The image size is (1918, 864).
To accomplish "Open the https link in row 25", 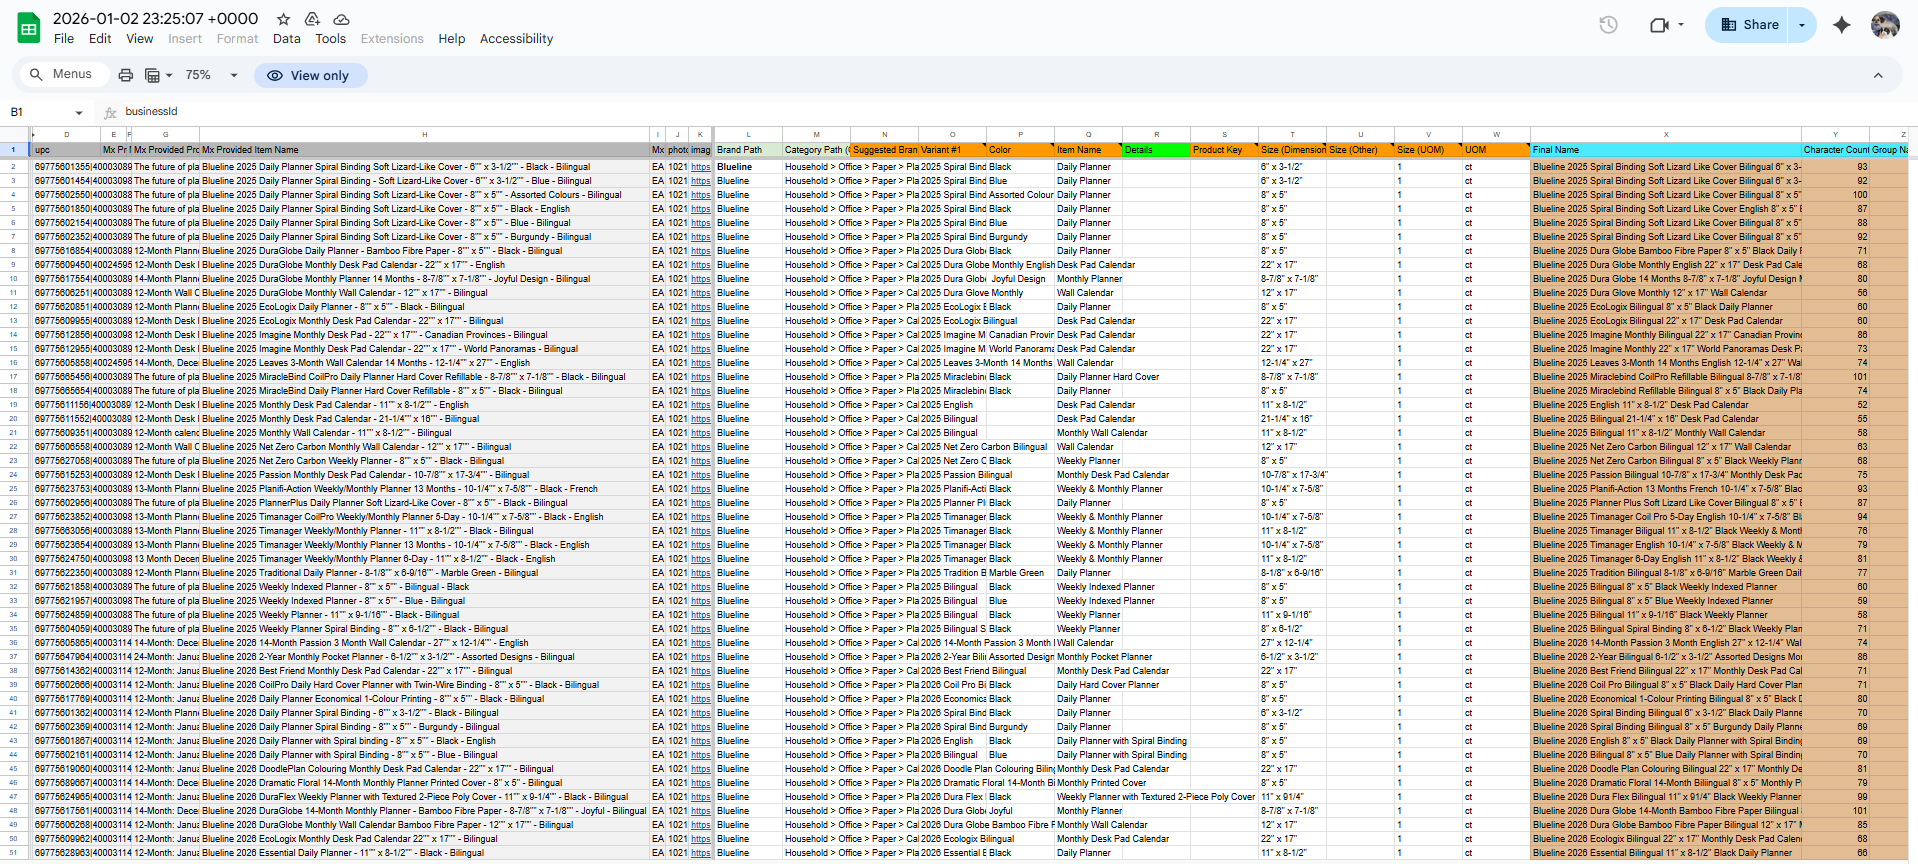I will [701, 489].
